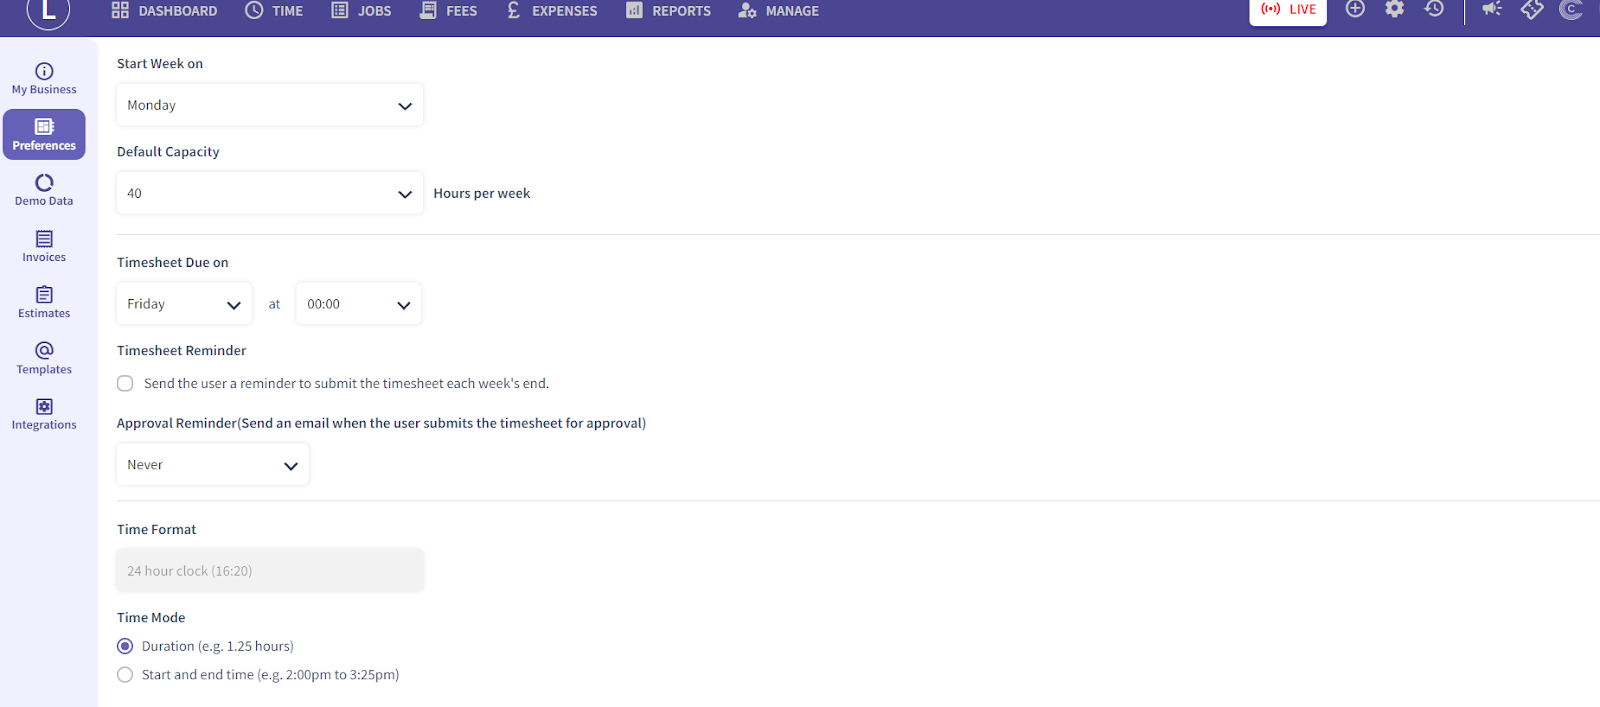
Task: Open the timesheet due time dropdown 00:00
Action: click(x=359, y=304)
